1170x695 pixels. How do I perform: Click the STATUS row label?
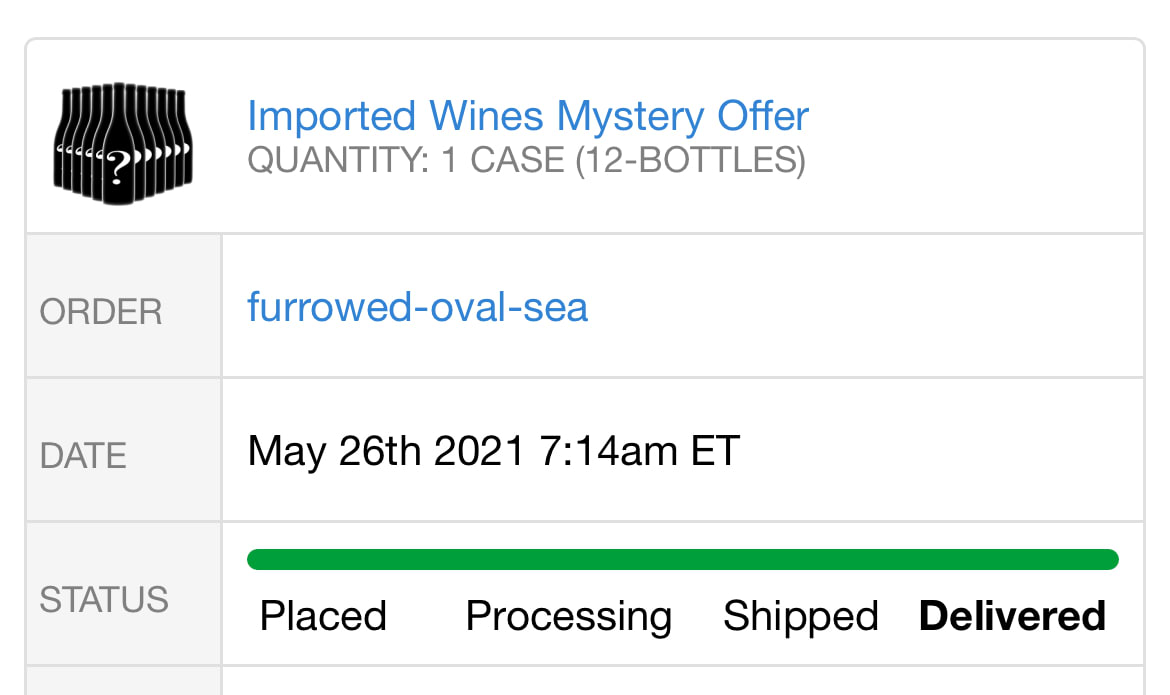[103, 600]
